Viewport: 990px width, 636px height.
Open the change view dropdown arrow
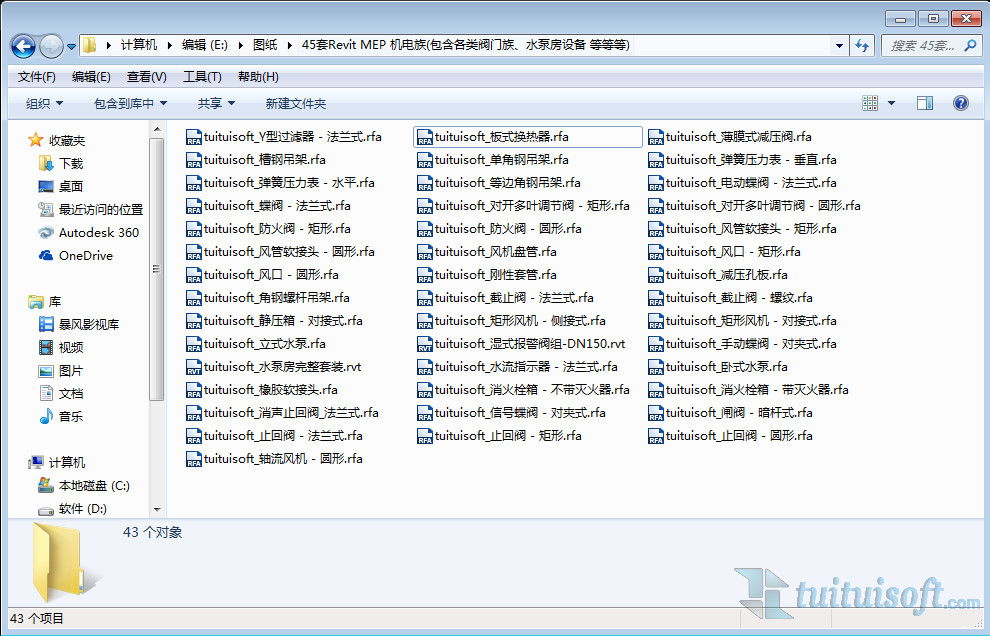(x=891, y=103)
